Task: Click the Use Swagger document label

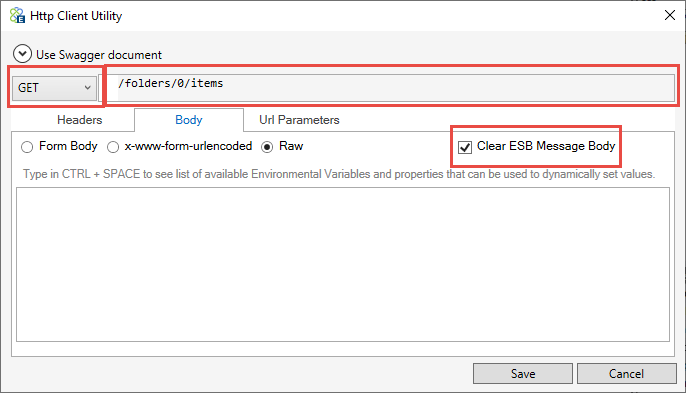Action: [x=99, y=55]
